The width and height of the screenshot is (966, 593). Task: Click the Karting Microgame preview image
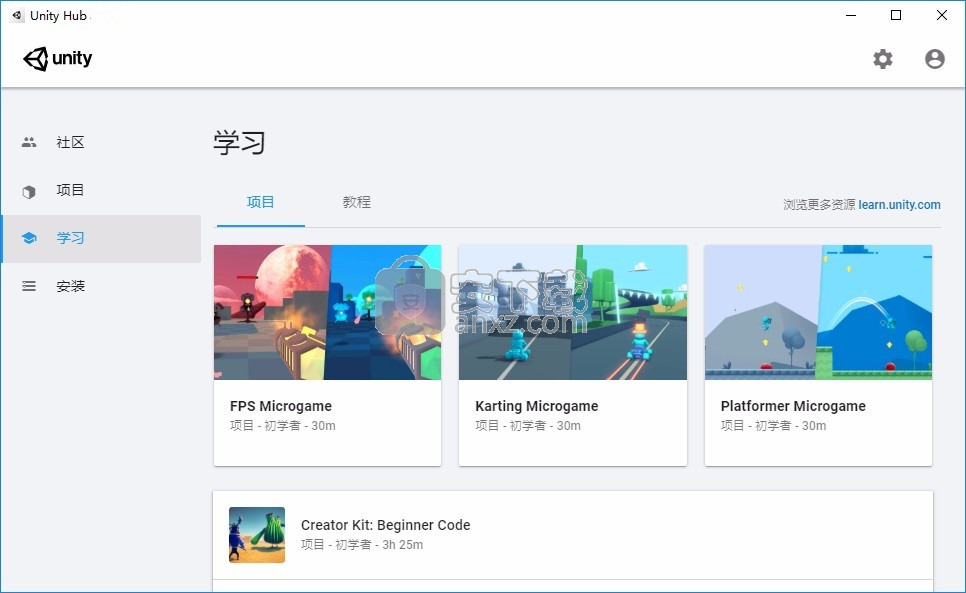(572, 312)
